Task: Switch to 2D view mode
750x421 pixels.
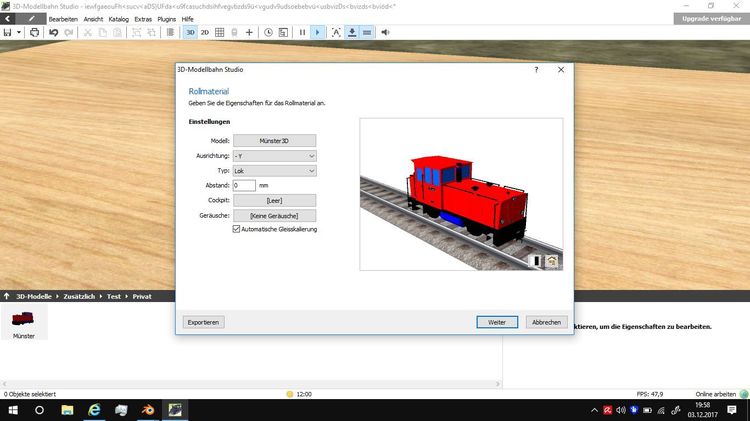Action: tap(205, 32)
